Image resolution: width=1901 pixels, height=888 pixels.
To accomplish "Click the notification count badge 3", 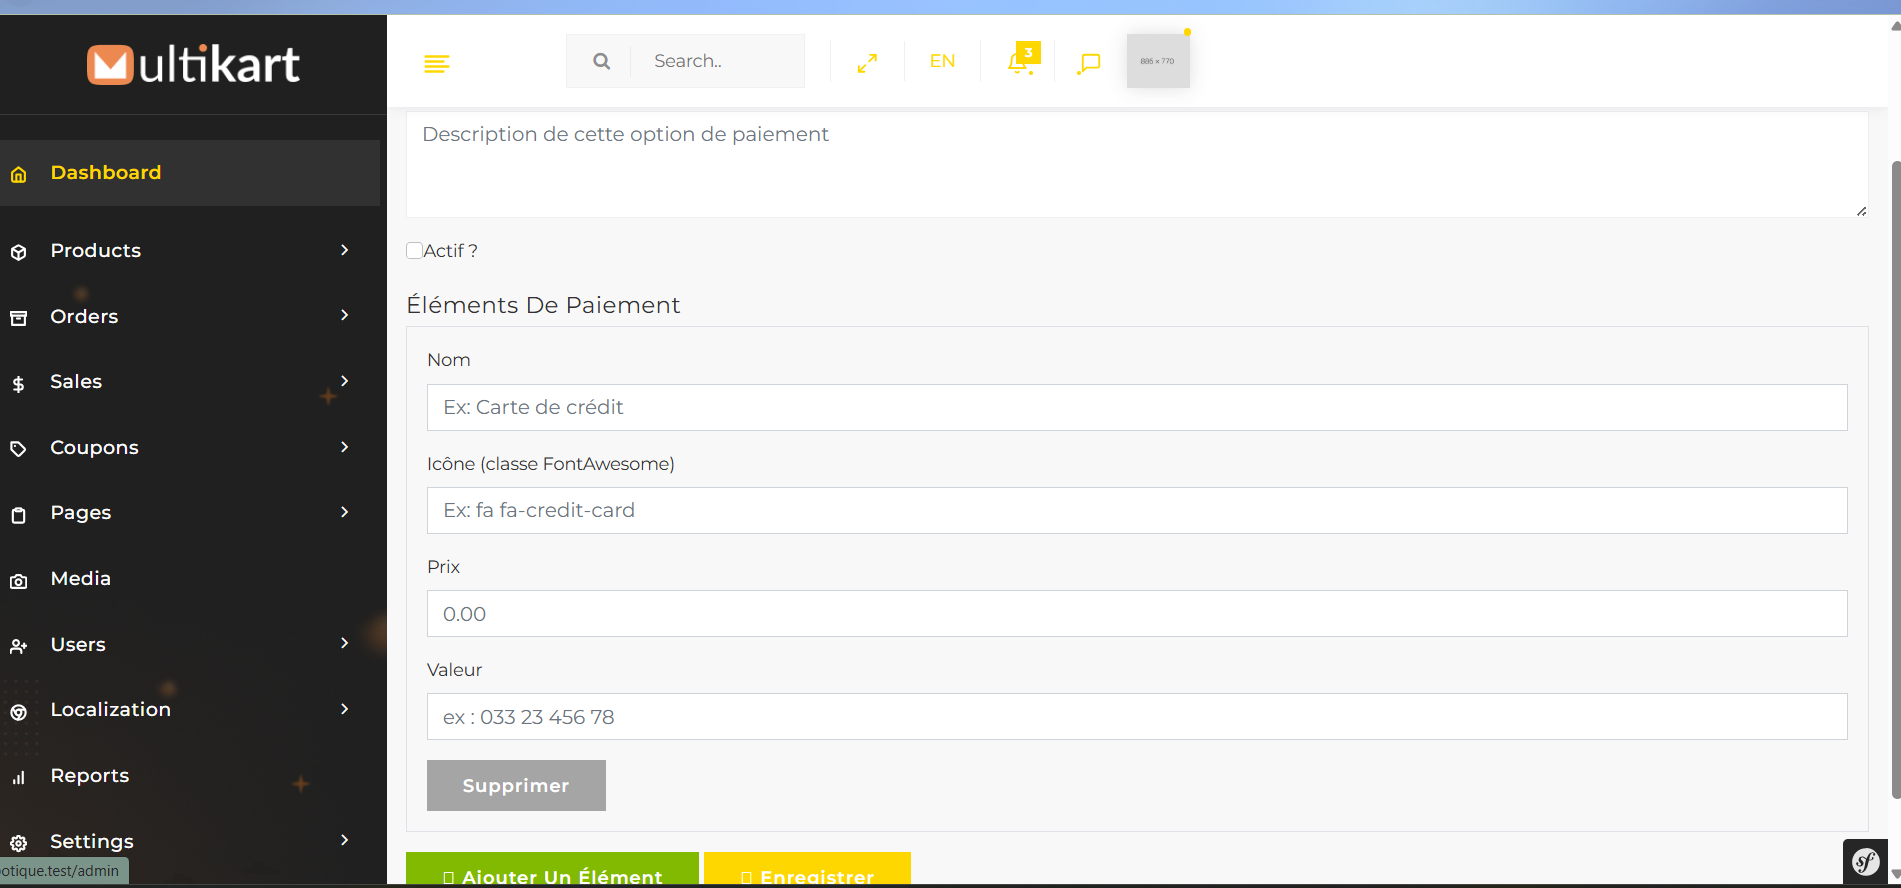I will (1028, 52).
